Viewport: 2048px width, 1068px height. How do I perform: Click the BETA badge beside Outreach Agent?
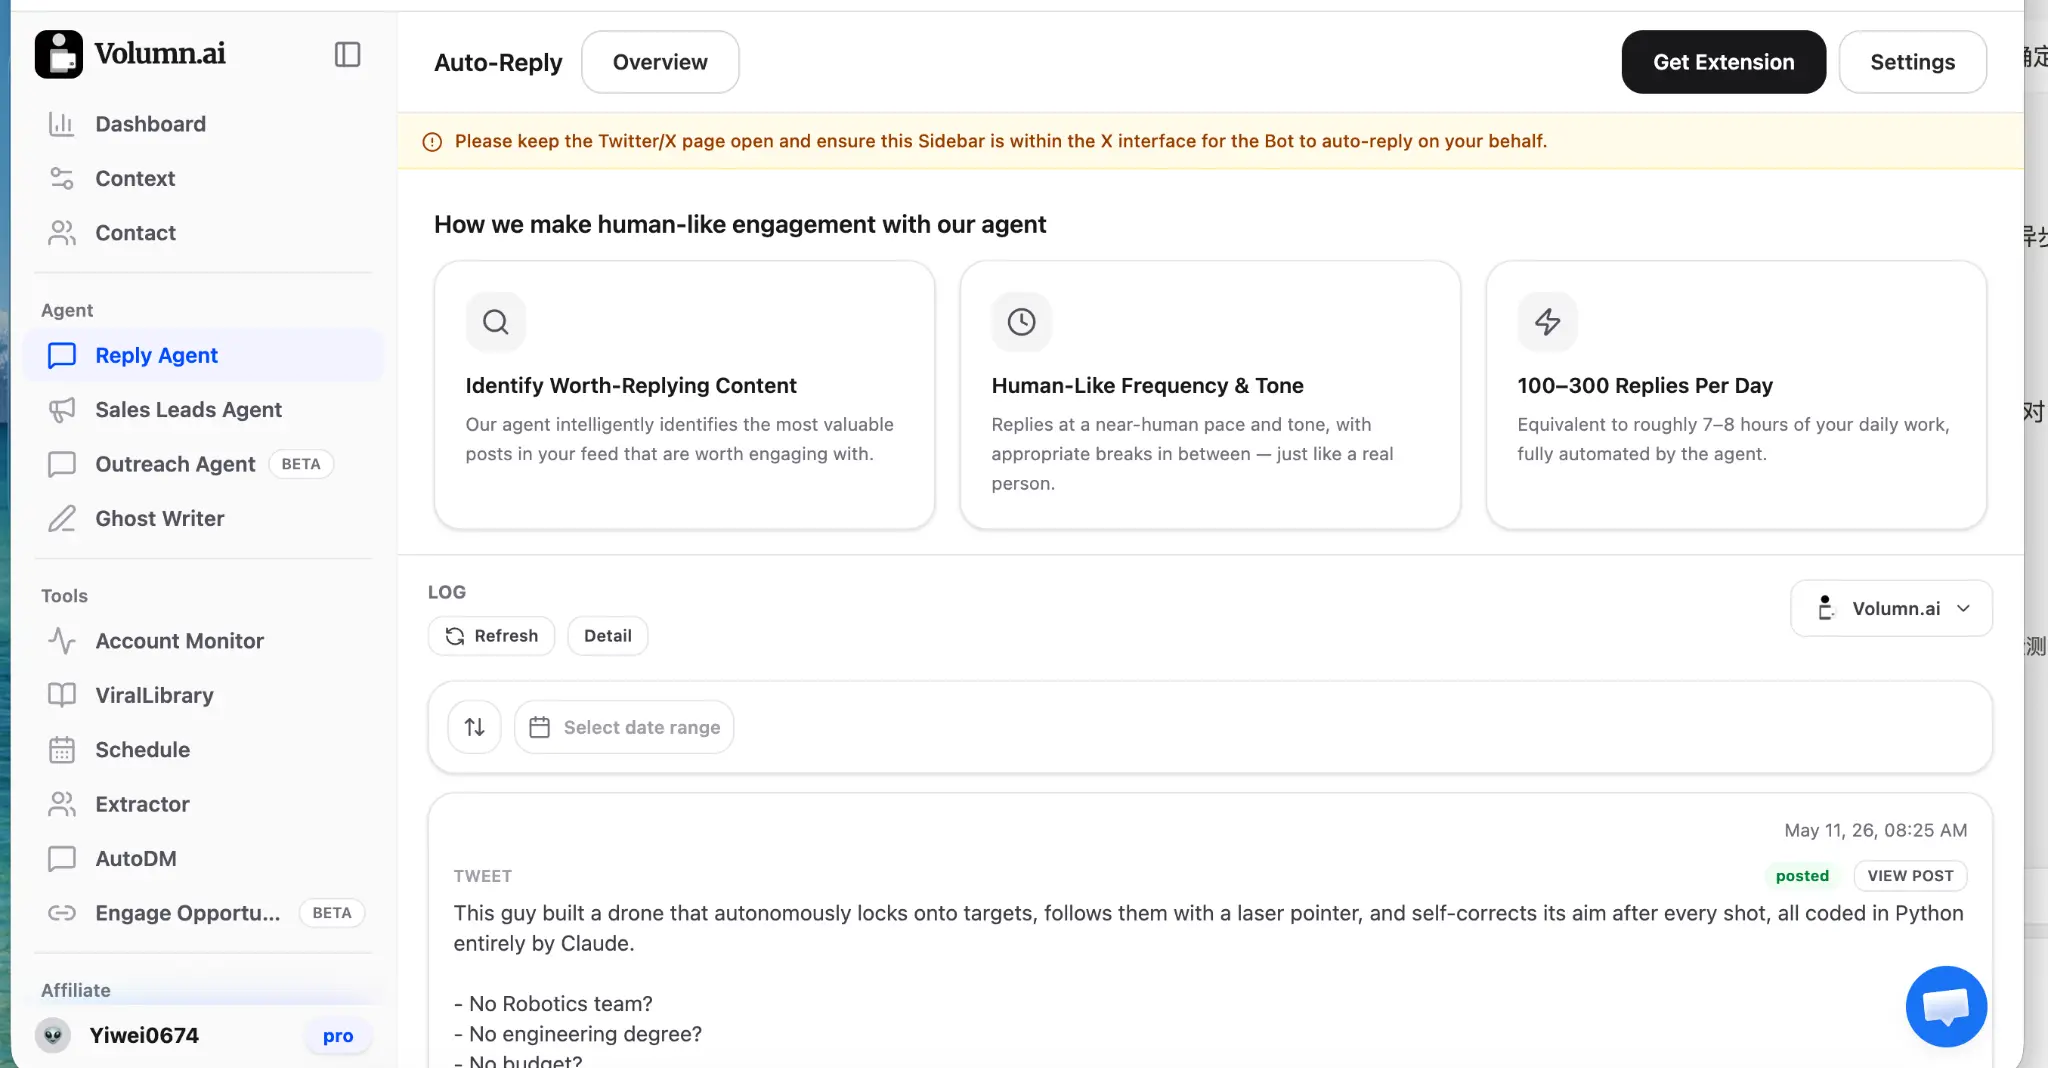click(x=301, y=464)
